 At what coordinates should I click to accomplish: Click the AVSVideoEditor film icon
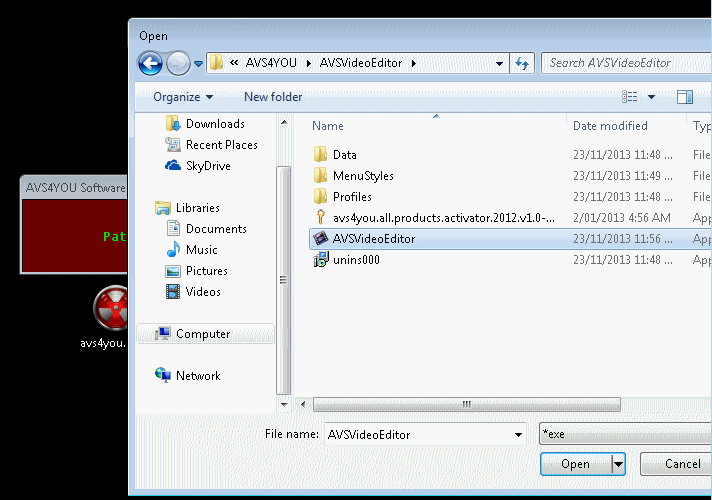click(321, 238)
